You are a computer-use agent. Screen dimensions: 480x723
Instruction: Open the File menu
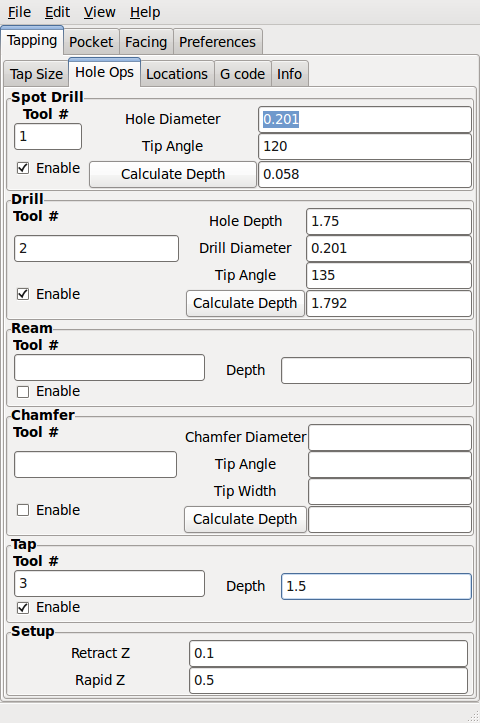tap(19, 12)
